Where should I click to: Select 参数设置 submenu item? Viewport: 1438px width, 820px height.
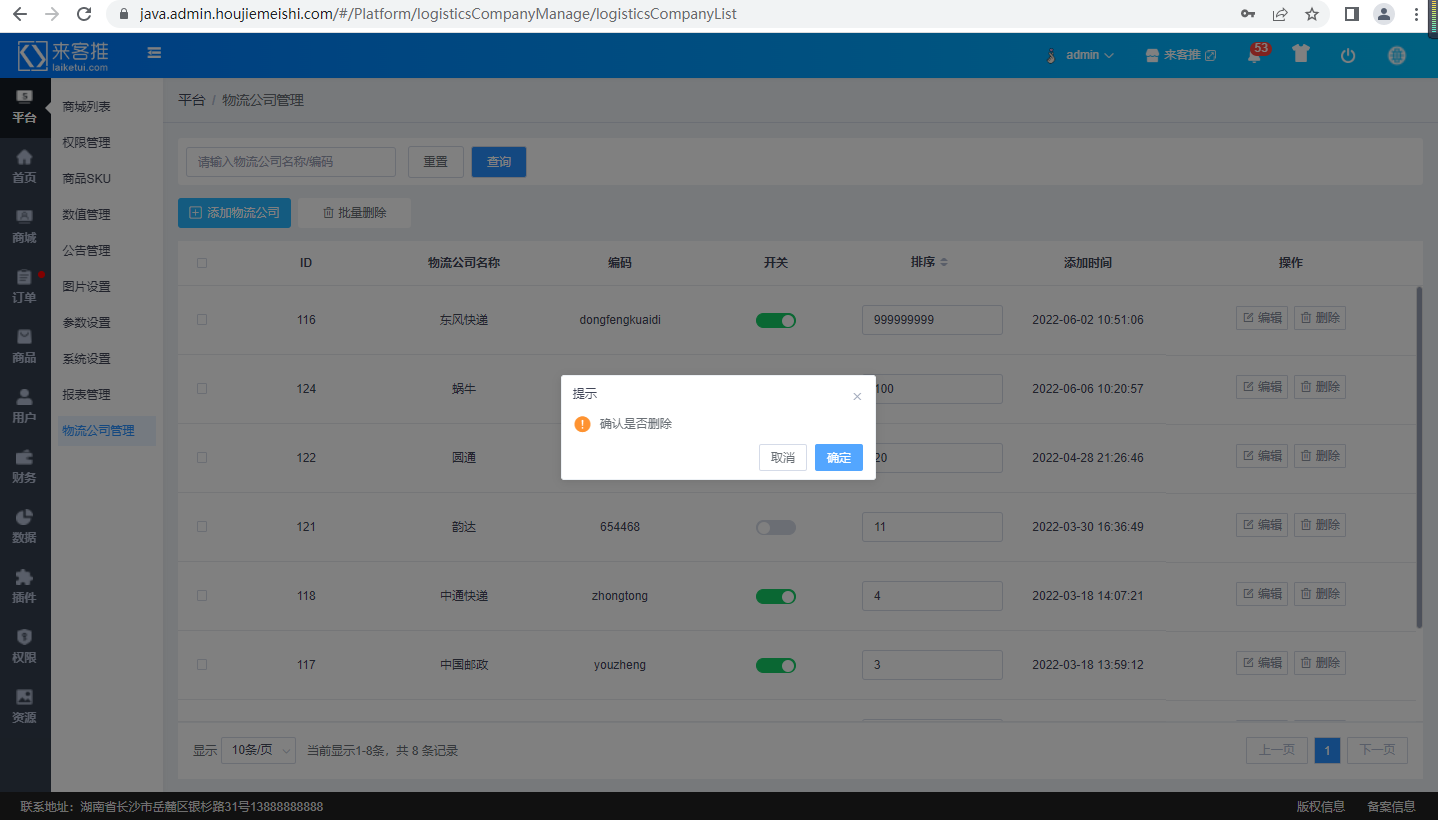(86, 323)
